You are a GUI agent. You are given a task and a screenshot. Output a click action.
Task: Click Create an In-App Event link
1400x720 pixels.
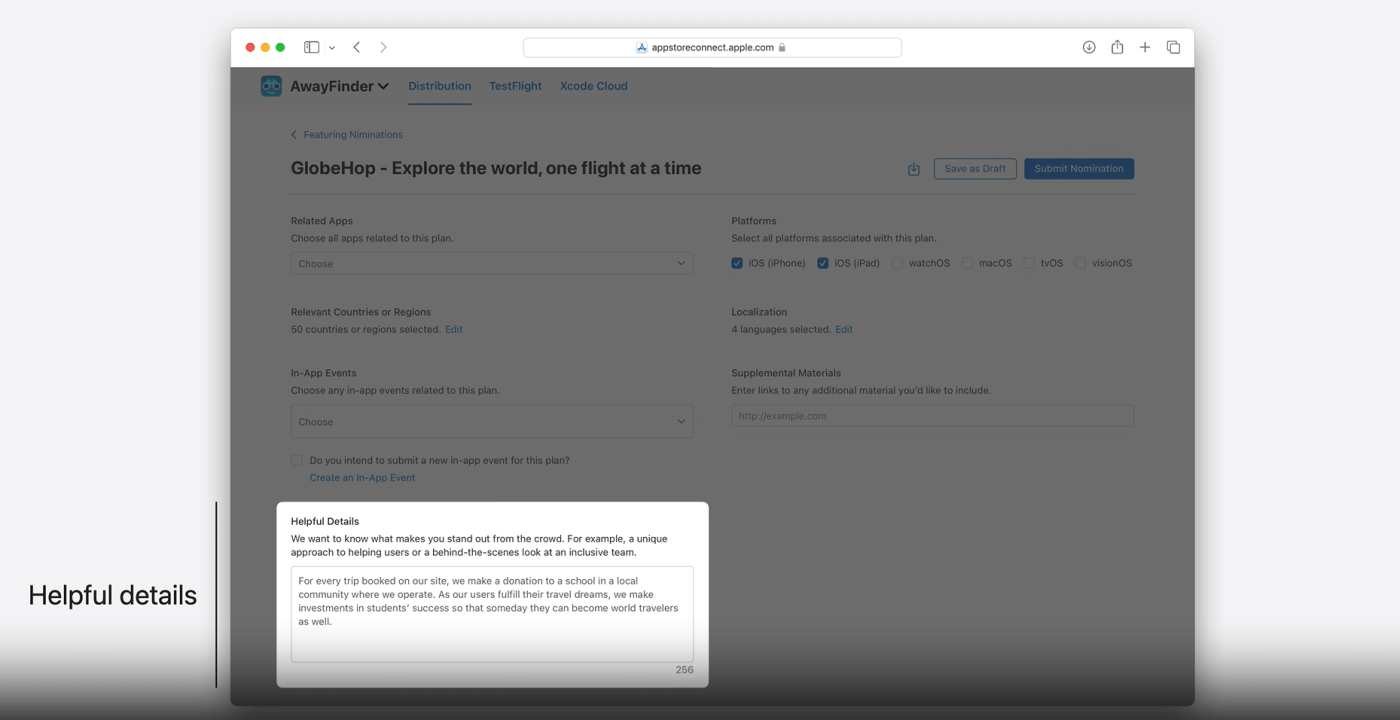tap(362, 478)
